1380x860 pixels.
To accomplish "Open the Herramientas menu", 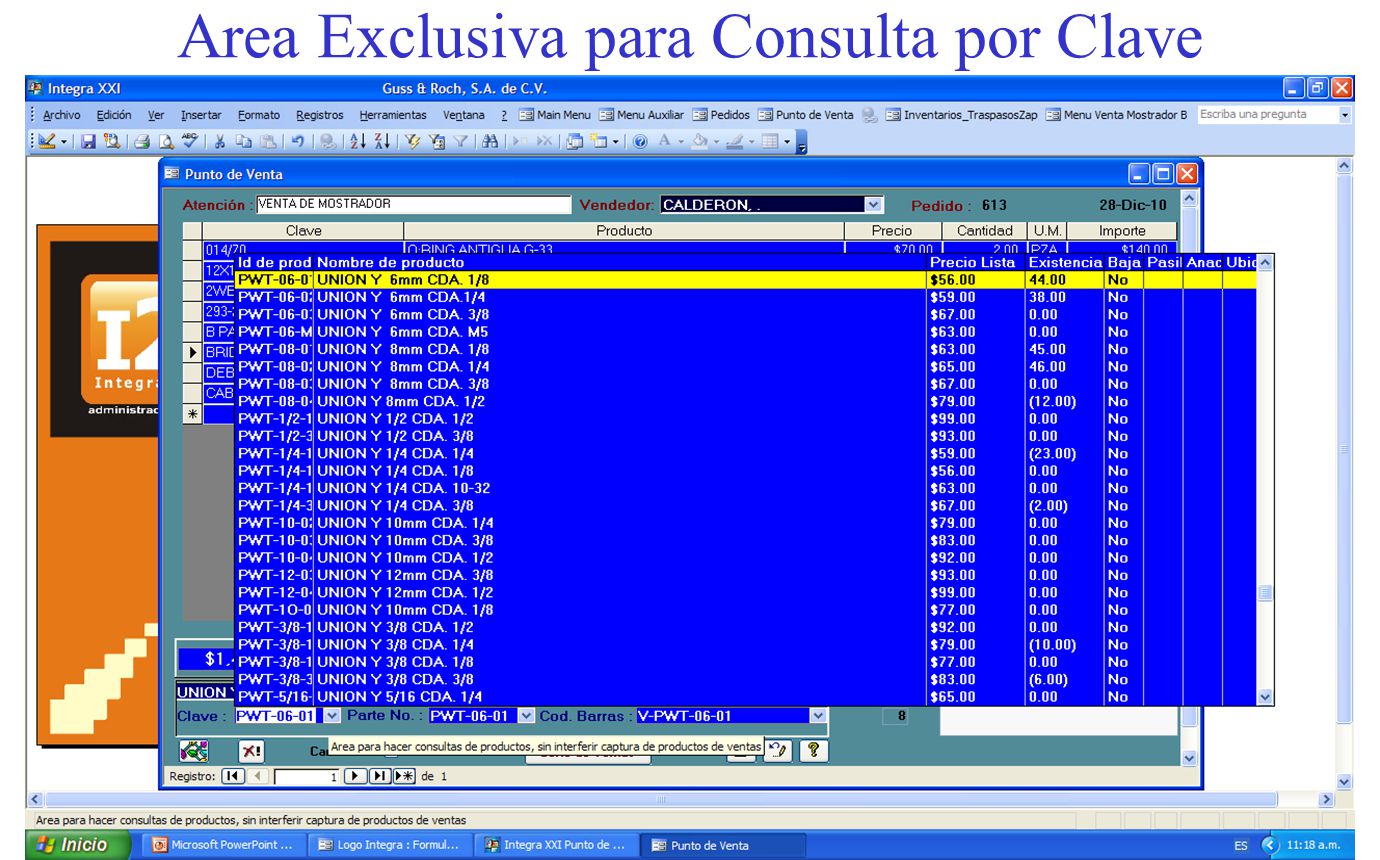I will point(393,115).
